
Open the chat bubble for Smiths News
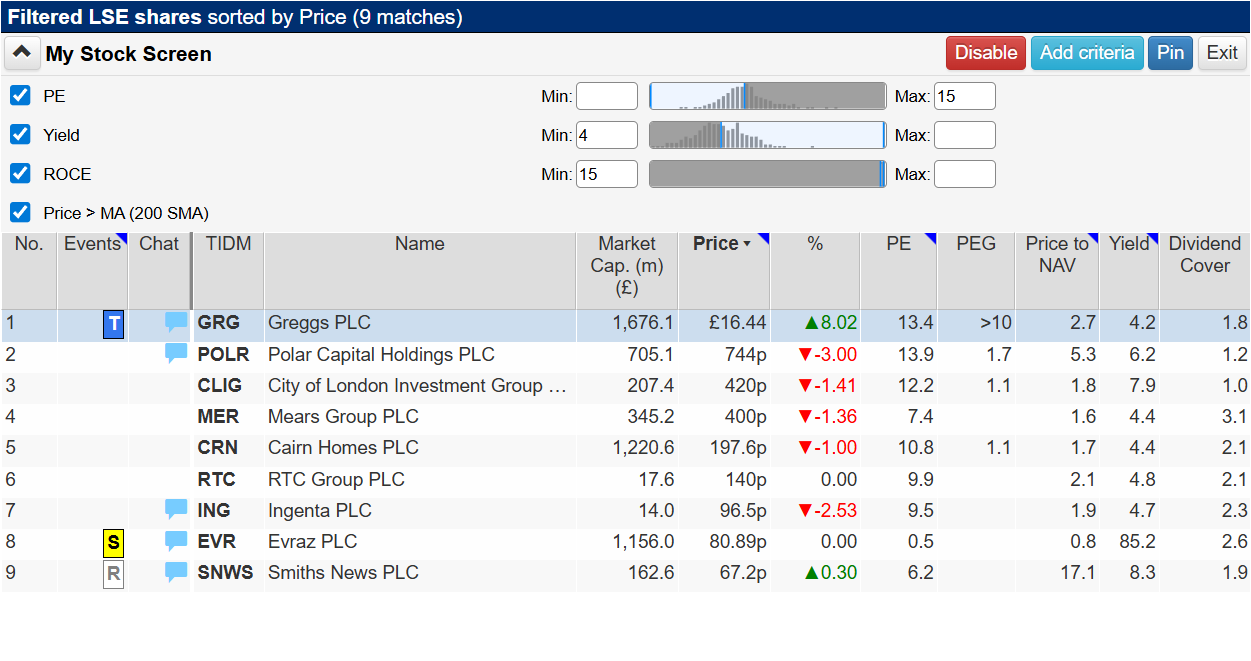click(x=176, y=571)
